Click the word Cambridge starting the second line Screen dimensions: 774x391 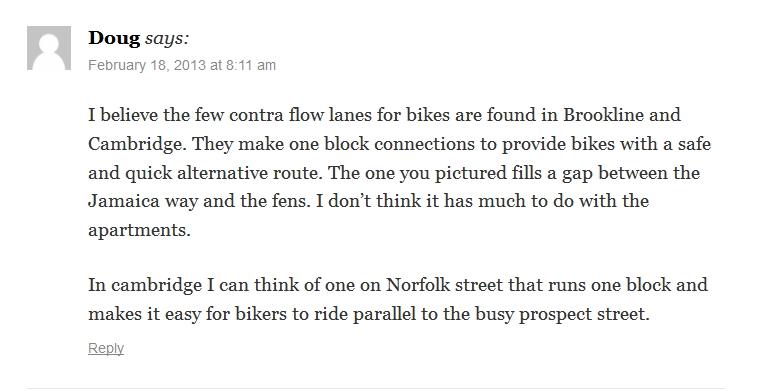click(x=137, y=144)
